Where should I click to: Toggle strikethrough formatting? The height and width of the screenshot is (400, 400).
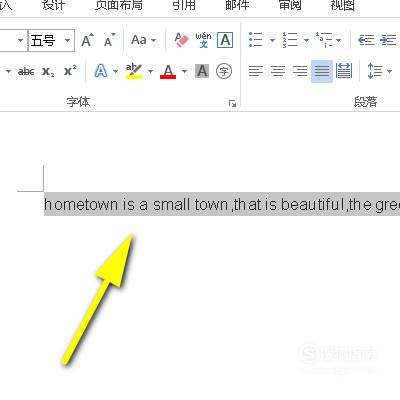click(26, 71)
